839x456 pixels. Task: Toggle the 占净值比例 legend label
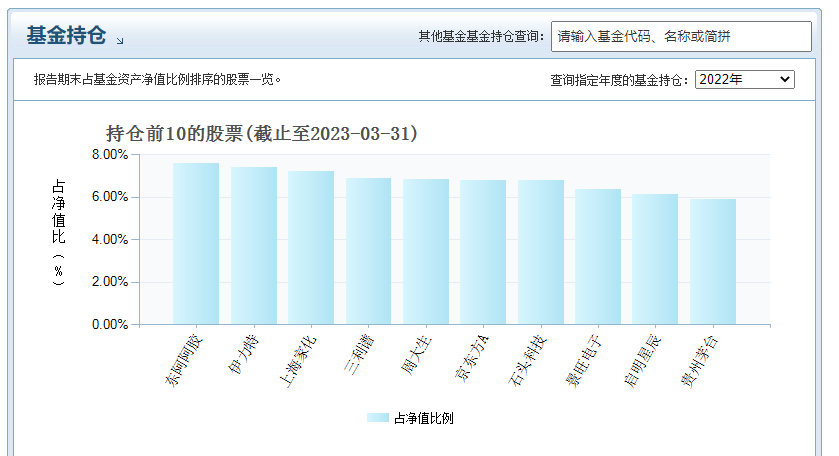[423, 418]
